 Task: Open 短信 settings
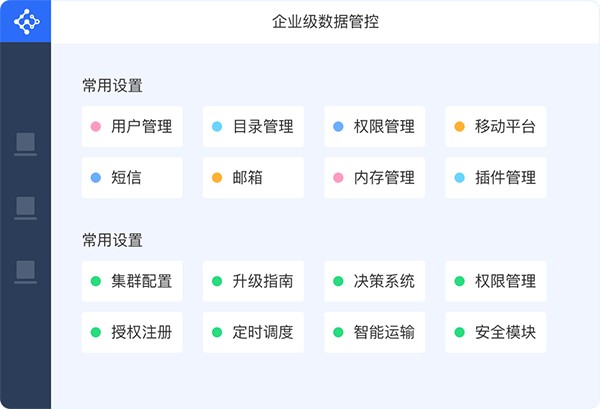pos(132,178)
